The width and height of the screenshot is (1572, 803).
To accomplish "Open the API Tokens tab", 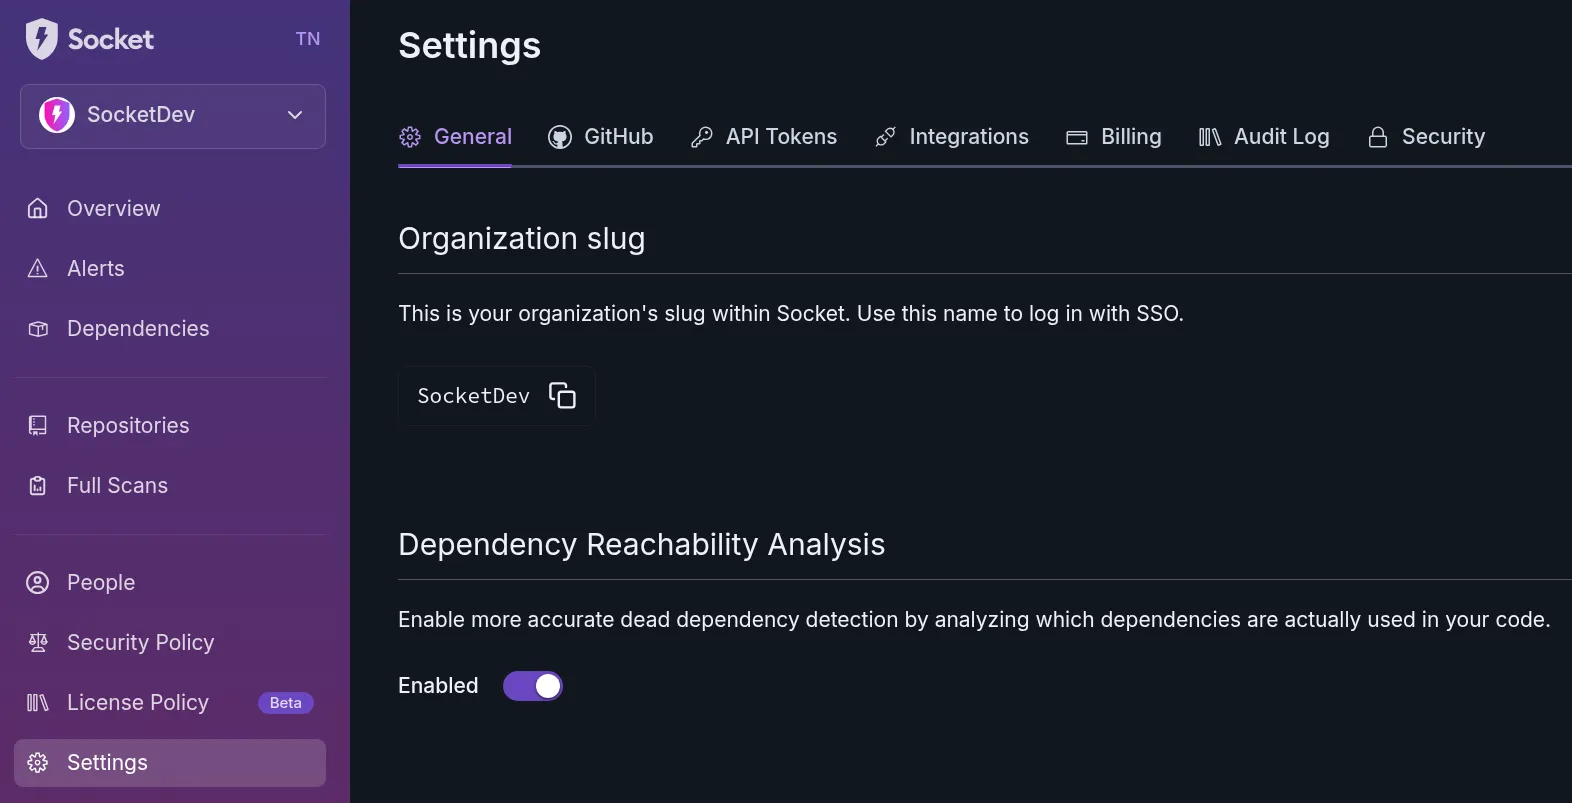I will click(x=764, y=137).
